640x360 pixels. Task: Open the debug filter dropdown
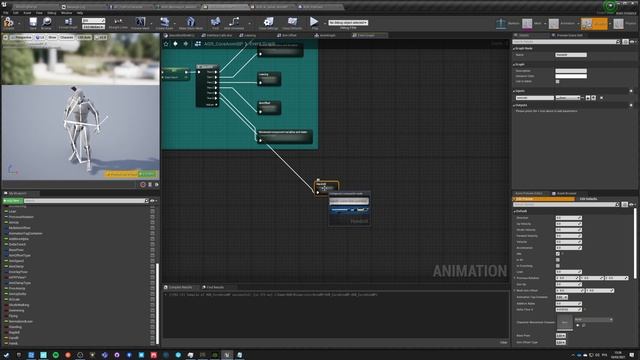coord(348,23)
